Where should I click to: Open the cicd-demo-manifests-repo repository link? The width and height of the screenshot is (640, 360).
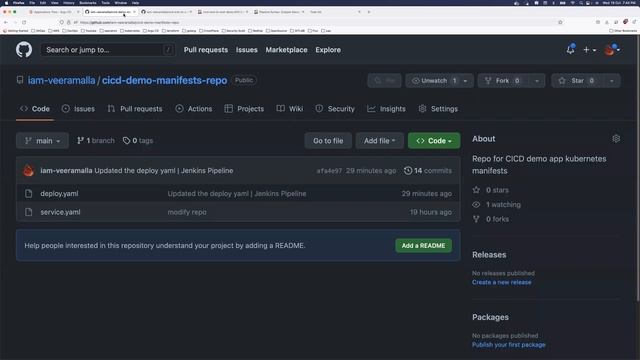pyautogui.click(x=164, y=80)
